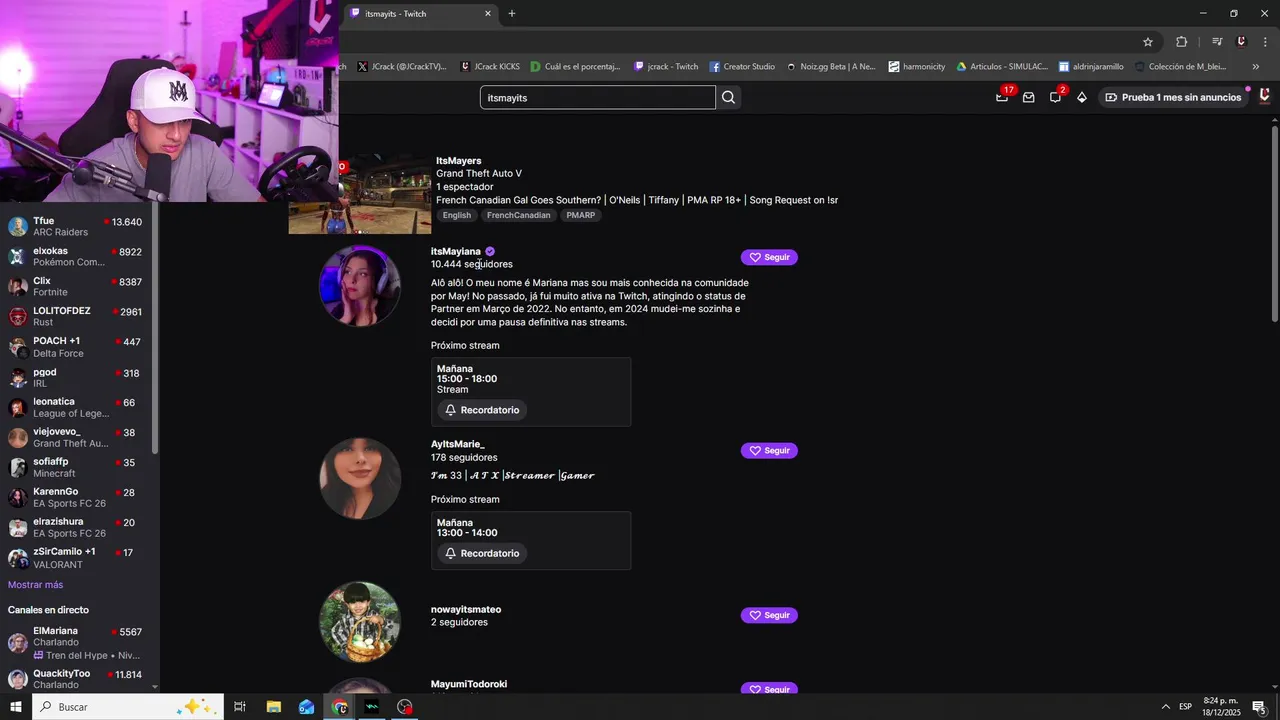Screen dimensions: 1280x720
Task: Open sofiaffp channel in sidebar
Action: [76, 467]
